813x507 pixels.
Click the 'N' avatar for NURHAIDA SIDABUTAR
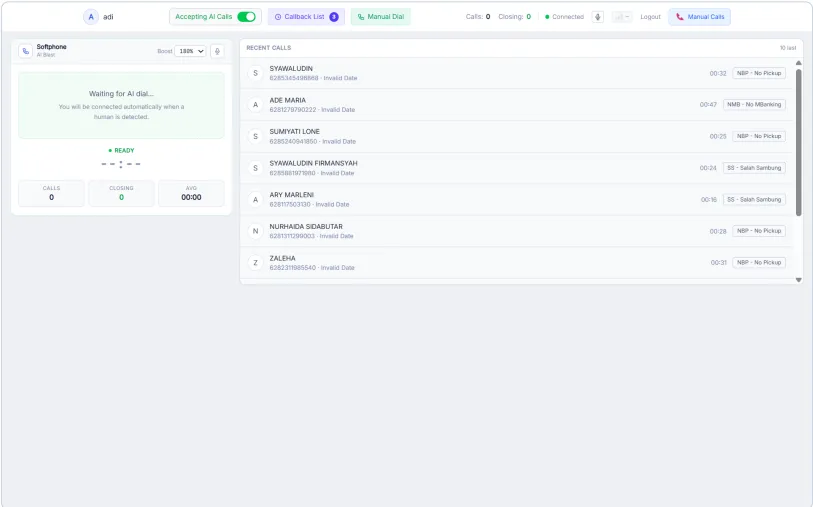point(255,231)
